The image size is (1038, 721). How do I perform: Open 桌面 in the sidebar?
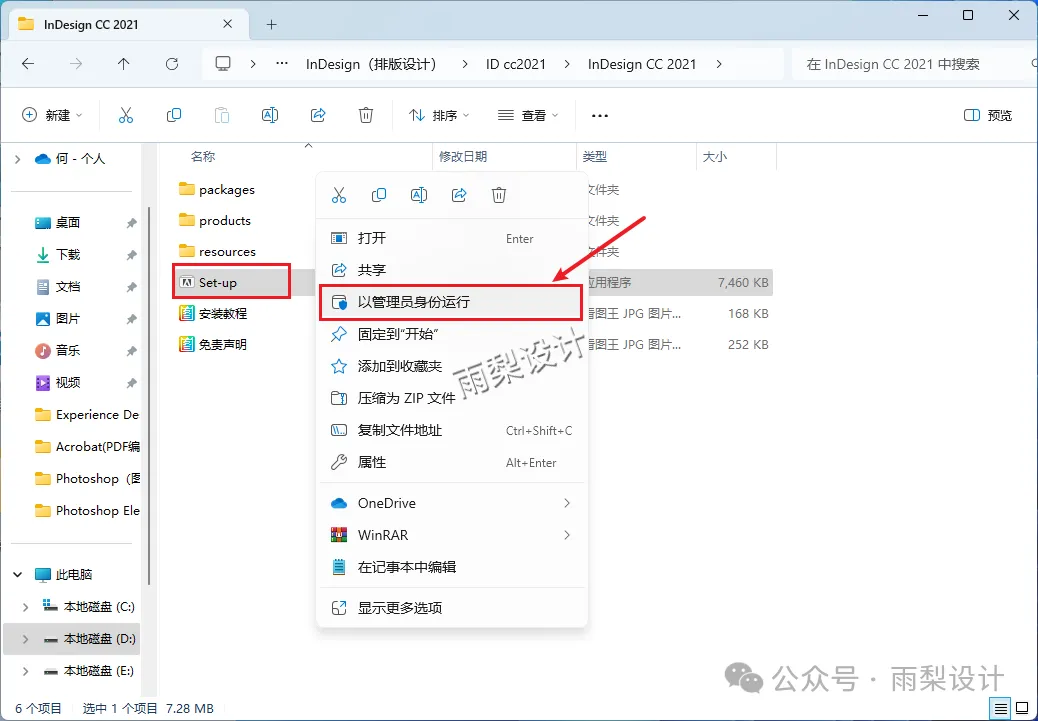tap(68, 223)
